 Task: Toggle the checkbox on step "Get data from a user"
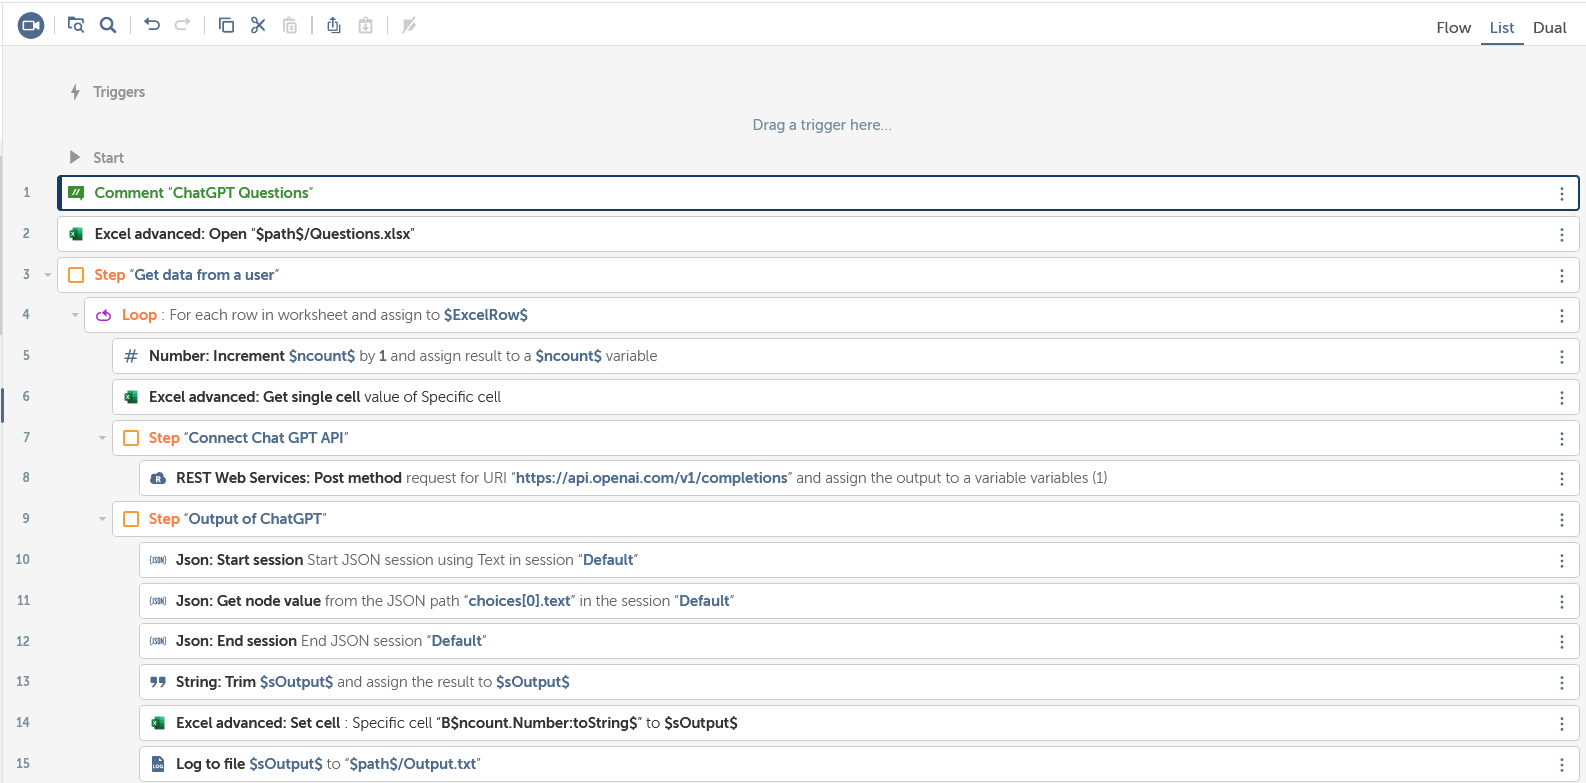tap(76, 275)
